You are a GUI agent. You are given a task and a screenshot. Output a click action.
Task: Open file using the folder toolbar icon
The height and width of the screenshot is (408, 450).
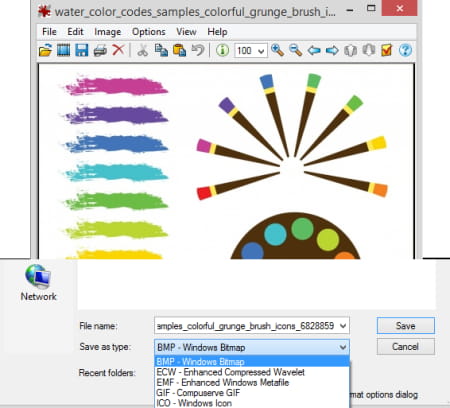[x=45, y=51]
